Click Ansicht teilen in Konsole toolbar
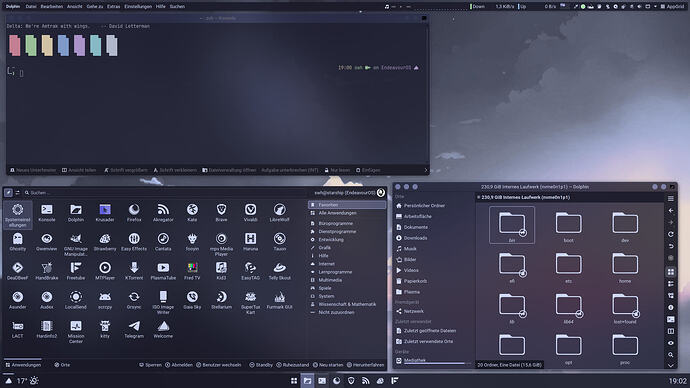Viewport: 690px width, 388px height. pyautogui.click(x=79, y=170)
